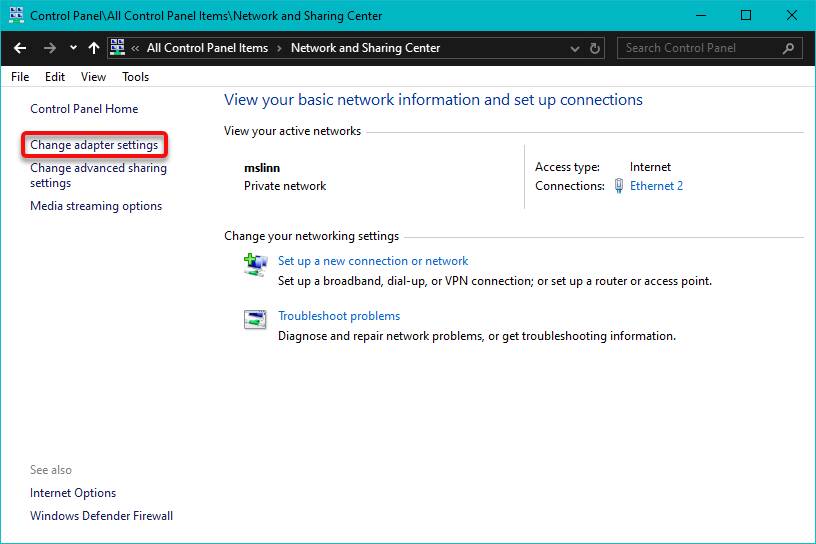Image resolution: width=816 pixels, height=544 pixels.
Task: Click the search magnifier icon
Action: 789,48
